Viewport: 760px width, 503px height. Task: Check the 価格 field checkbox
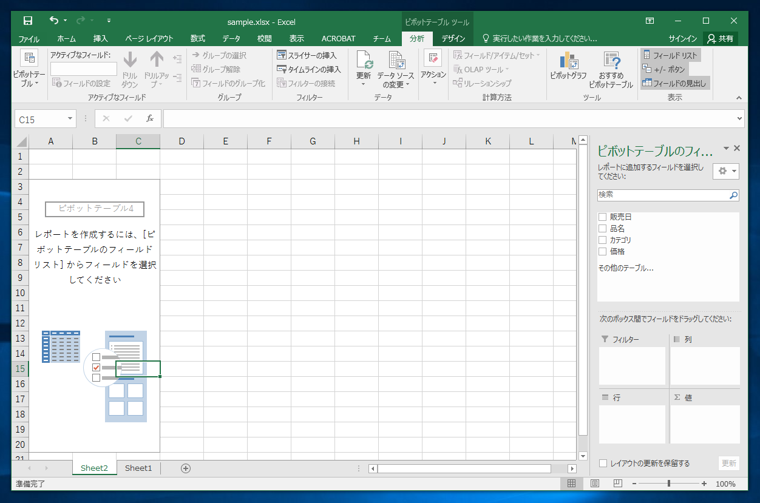pyautogui.click(x=602, y=252)
